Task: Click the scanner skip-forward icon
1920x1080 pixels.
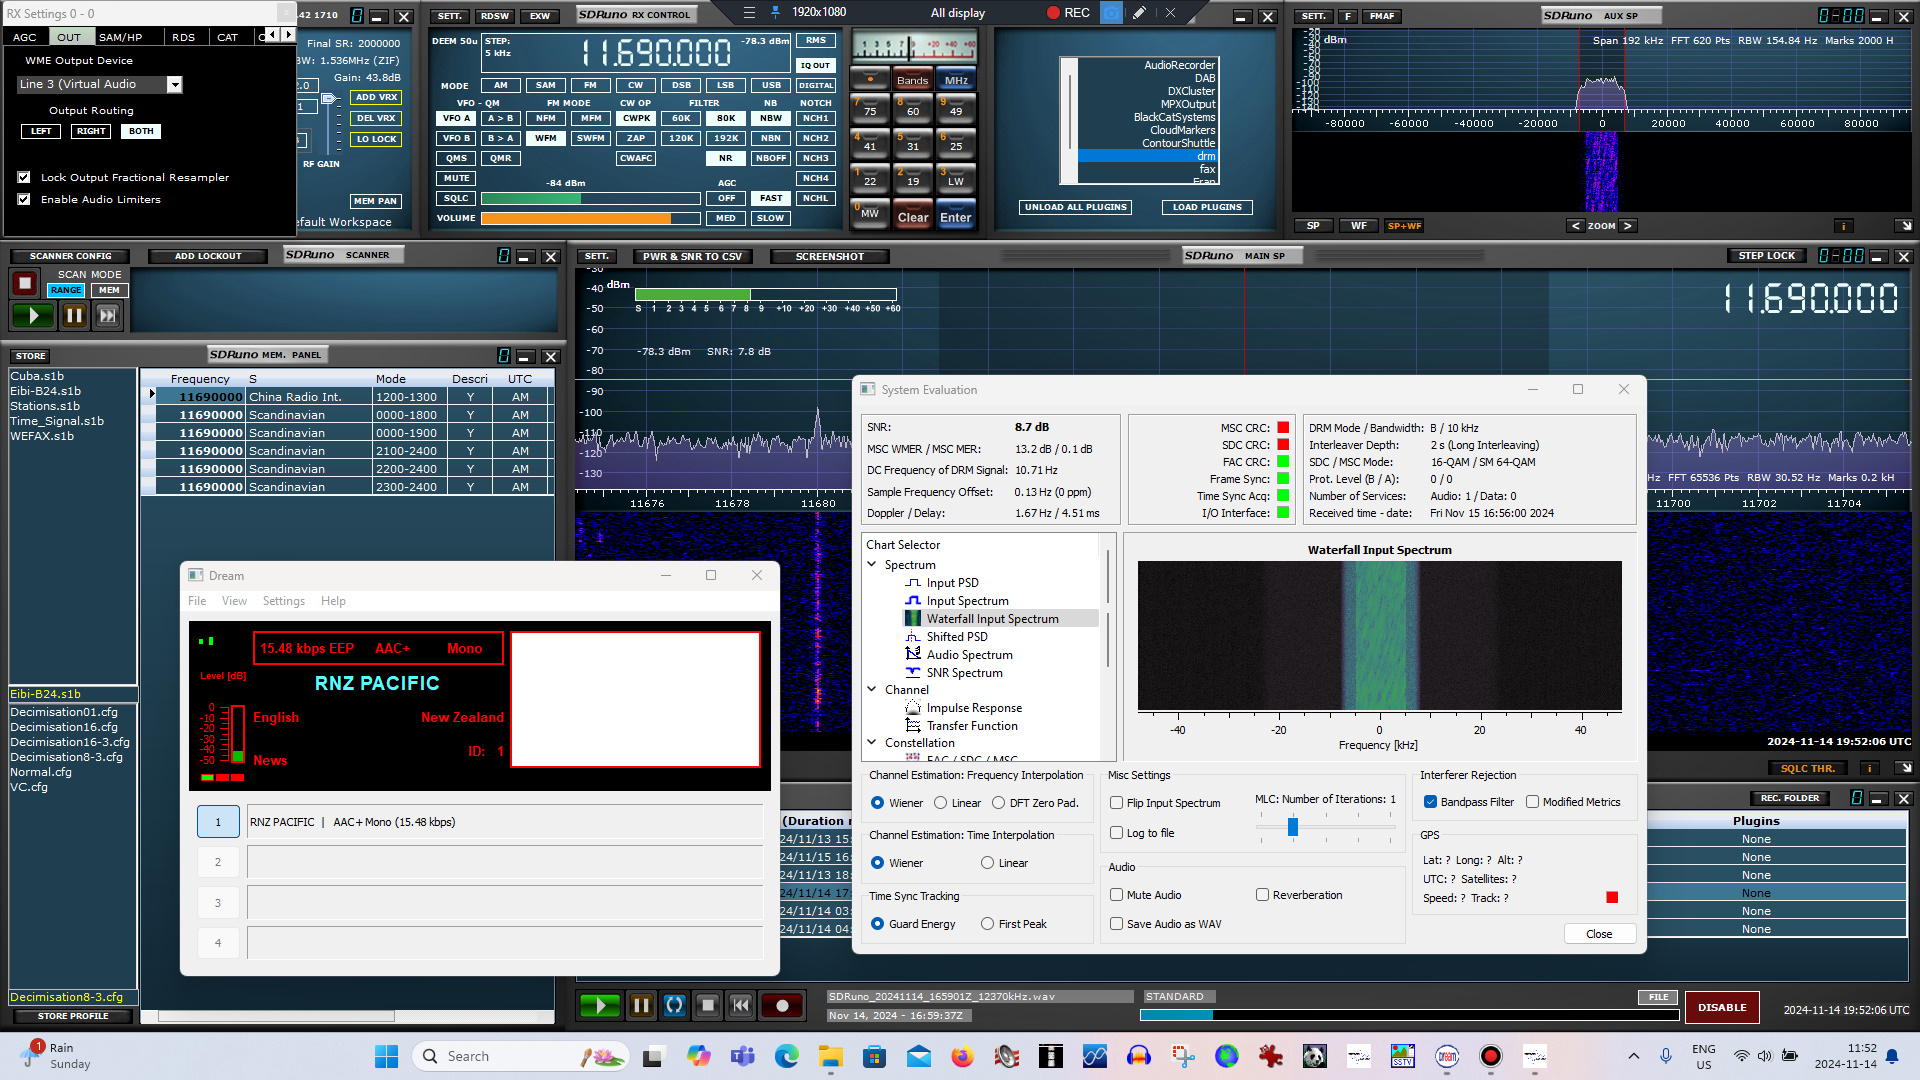Action: (x=107, y=316)
